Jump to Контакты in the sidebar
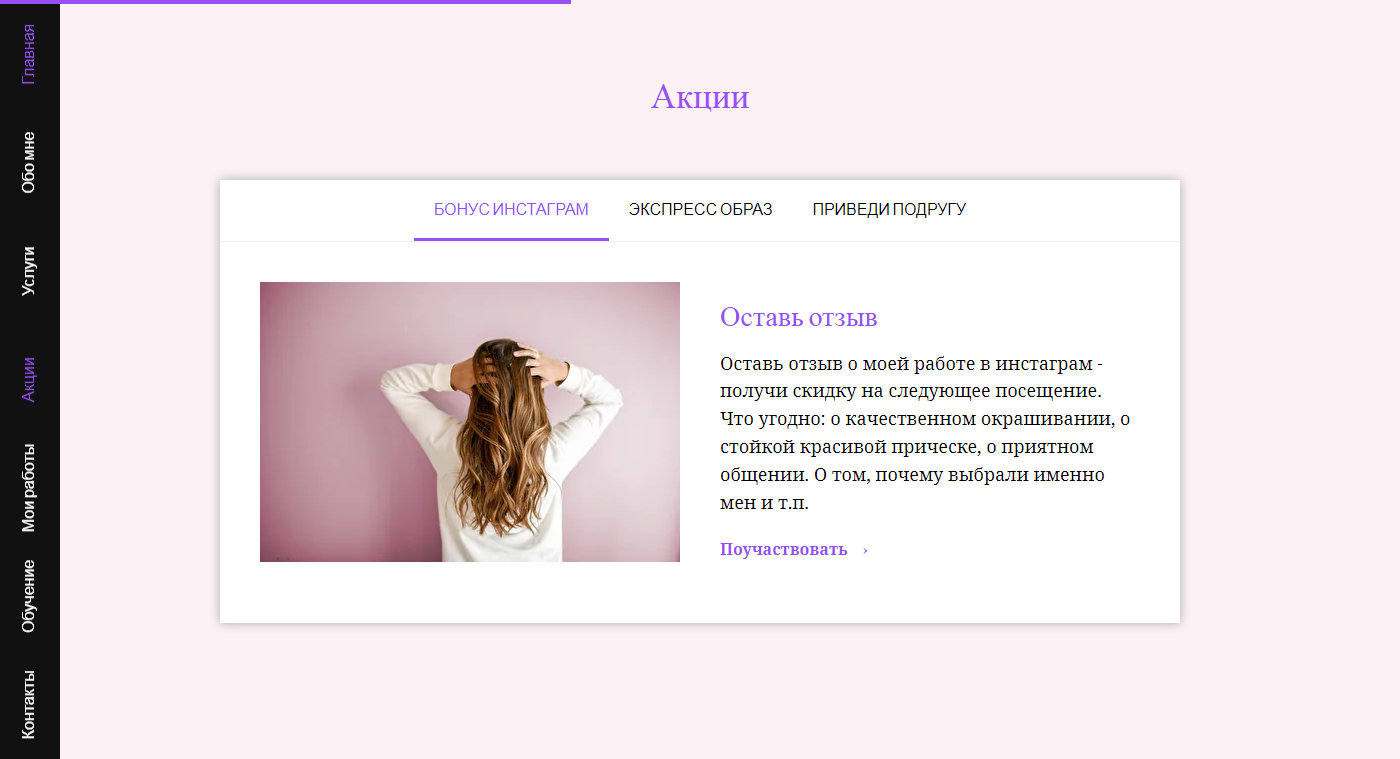The image size is (1400, 759). 29,703
